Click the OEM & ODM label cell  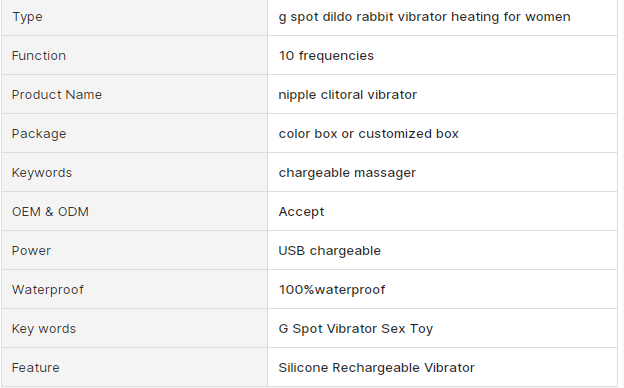[x=135, y=211]
